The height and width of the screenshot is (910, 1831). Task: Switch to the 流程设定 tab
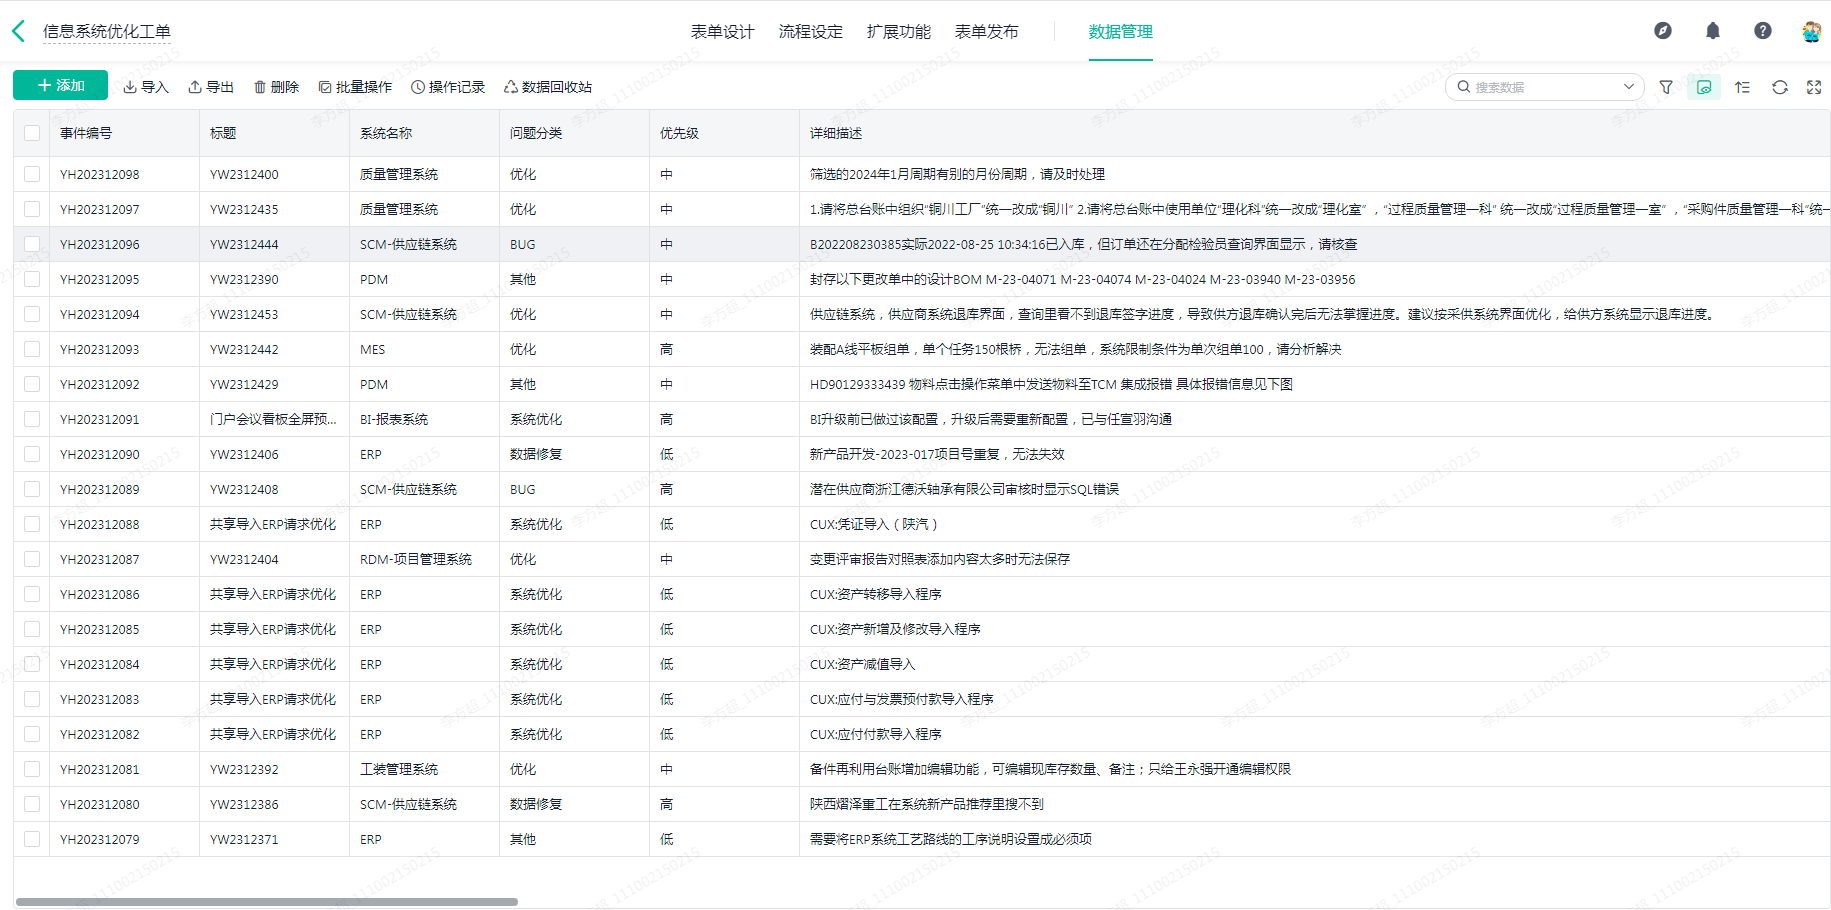[810, 32]
